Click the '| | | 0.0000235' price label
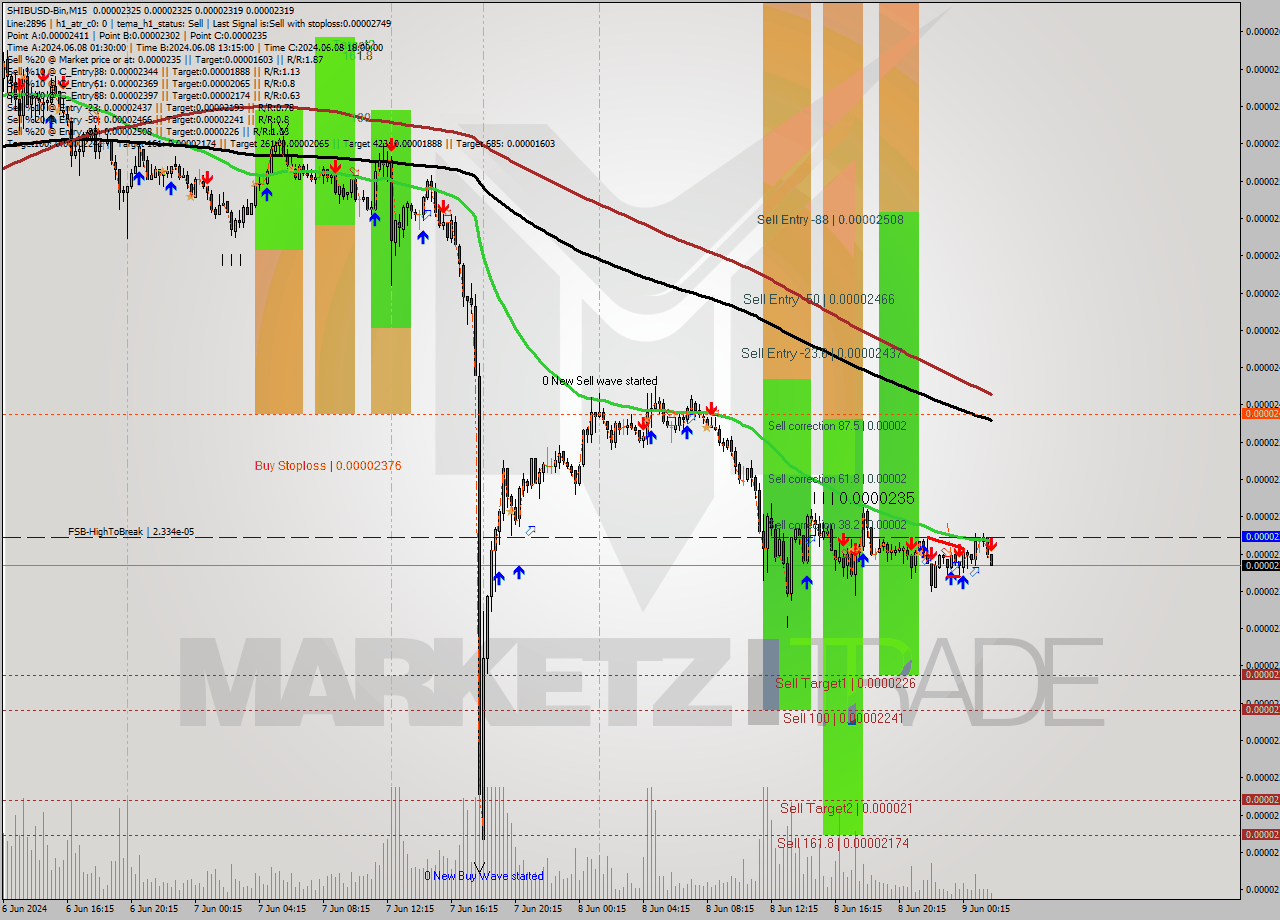The height and width of the screenshot is (920, 1280). point(863,498)
